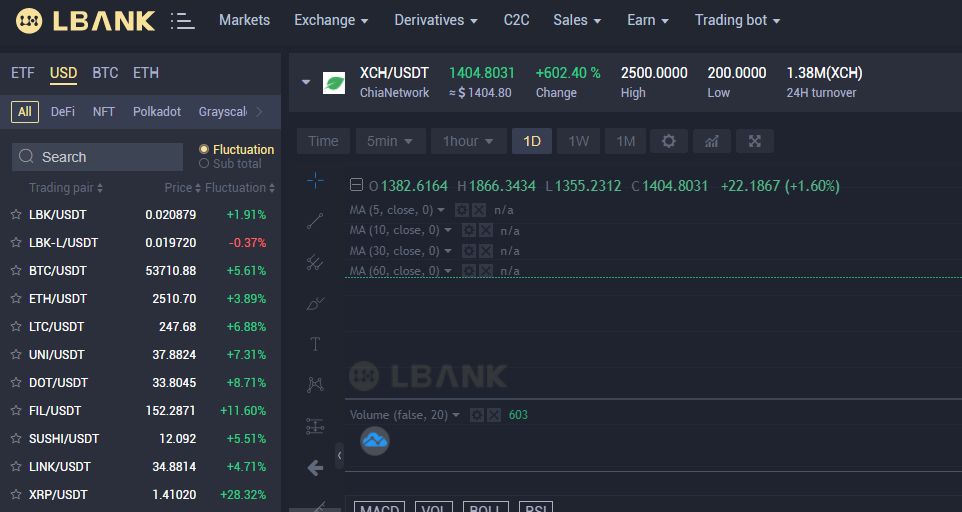Filter by DeFi category
Screen dimensions: 962x512
(63, 112)
